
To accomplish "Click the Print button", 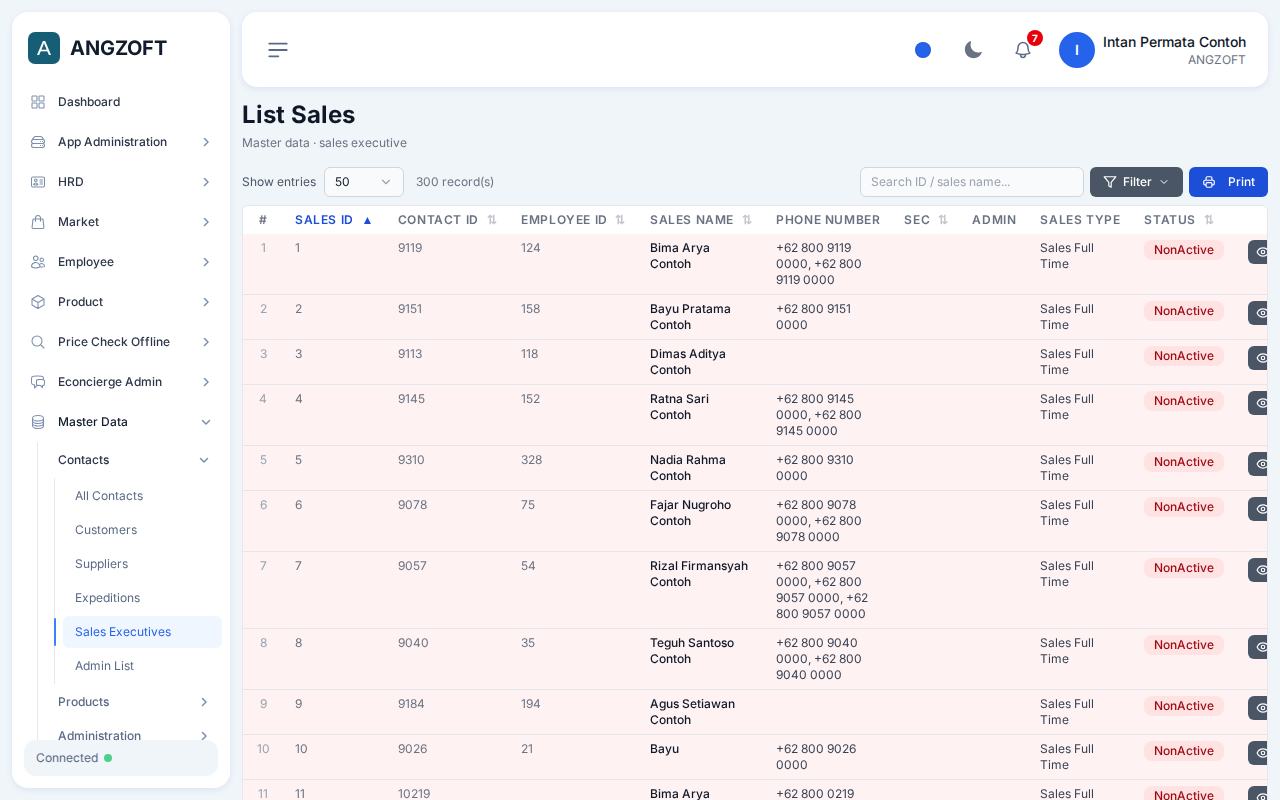I will (1228, 182).
